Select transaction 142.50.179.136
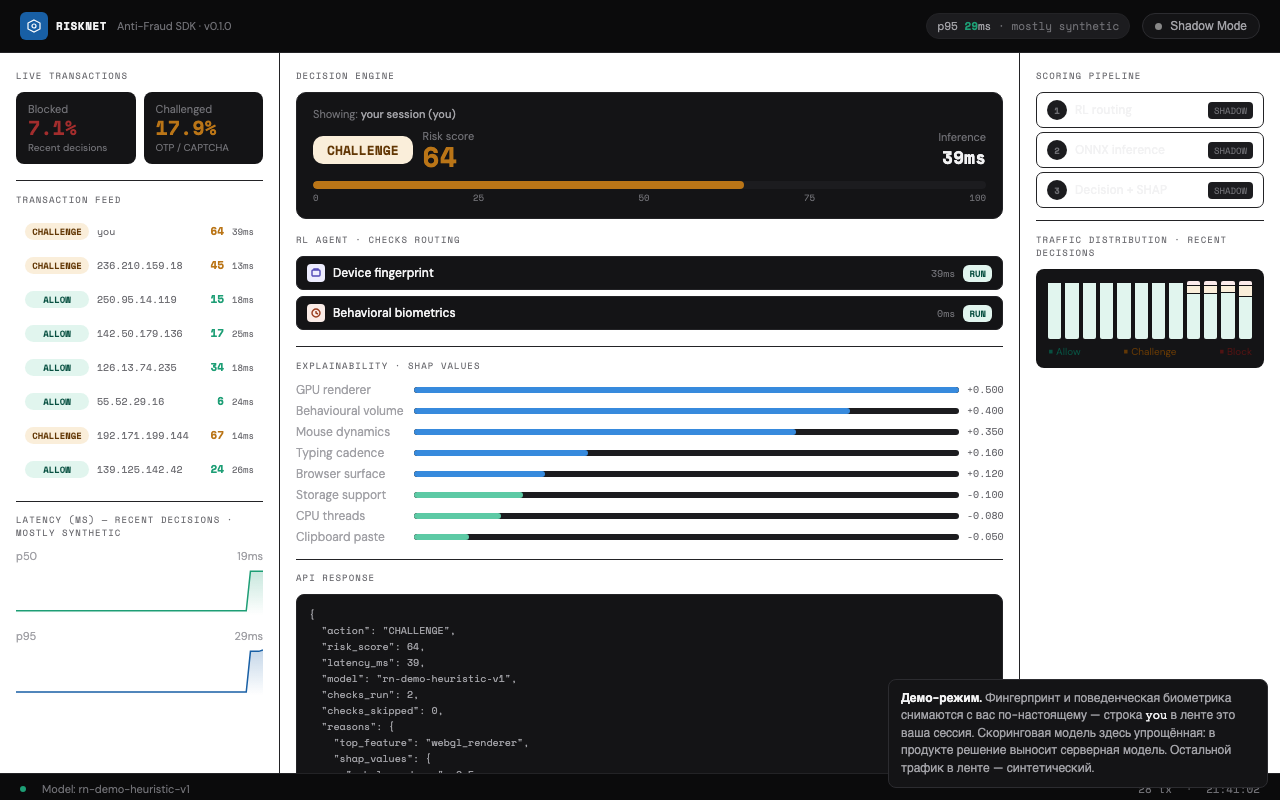The width and height of the screenshot is (1280, 800). [x=139, y=334]
